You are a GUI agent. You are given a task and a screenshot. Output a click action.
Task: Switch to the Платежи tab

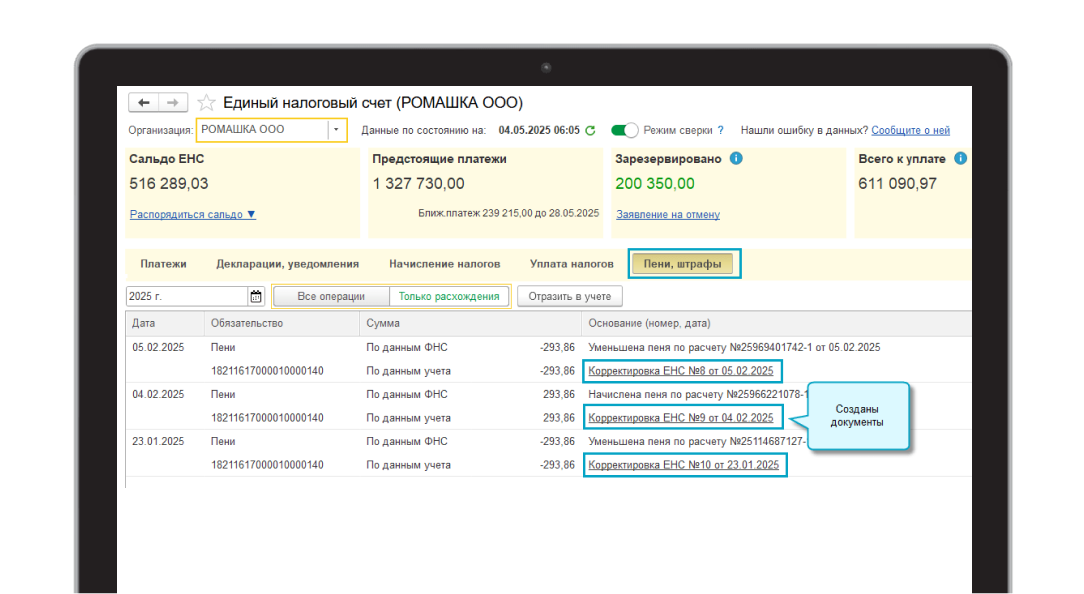pyautogui.click(x=163, y=264)
